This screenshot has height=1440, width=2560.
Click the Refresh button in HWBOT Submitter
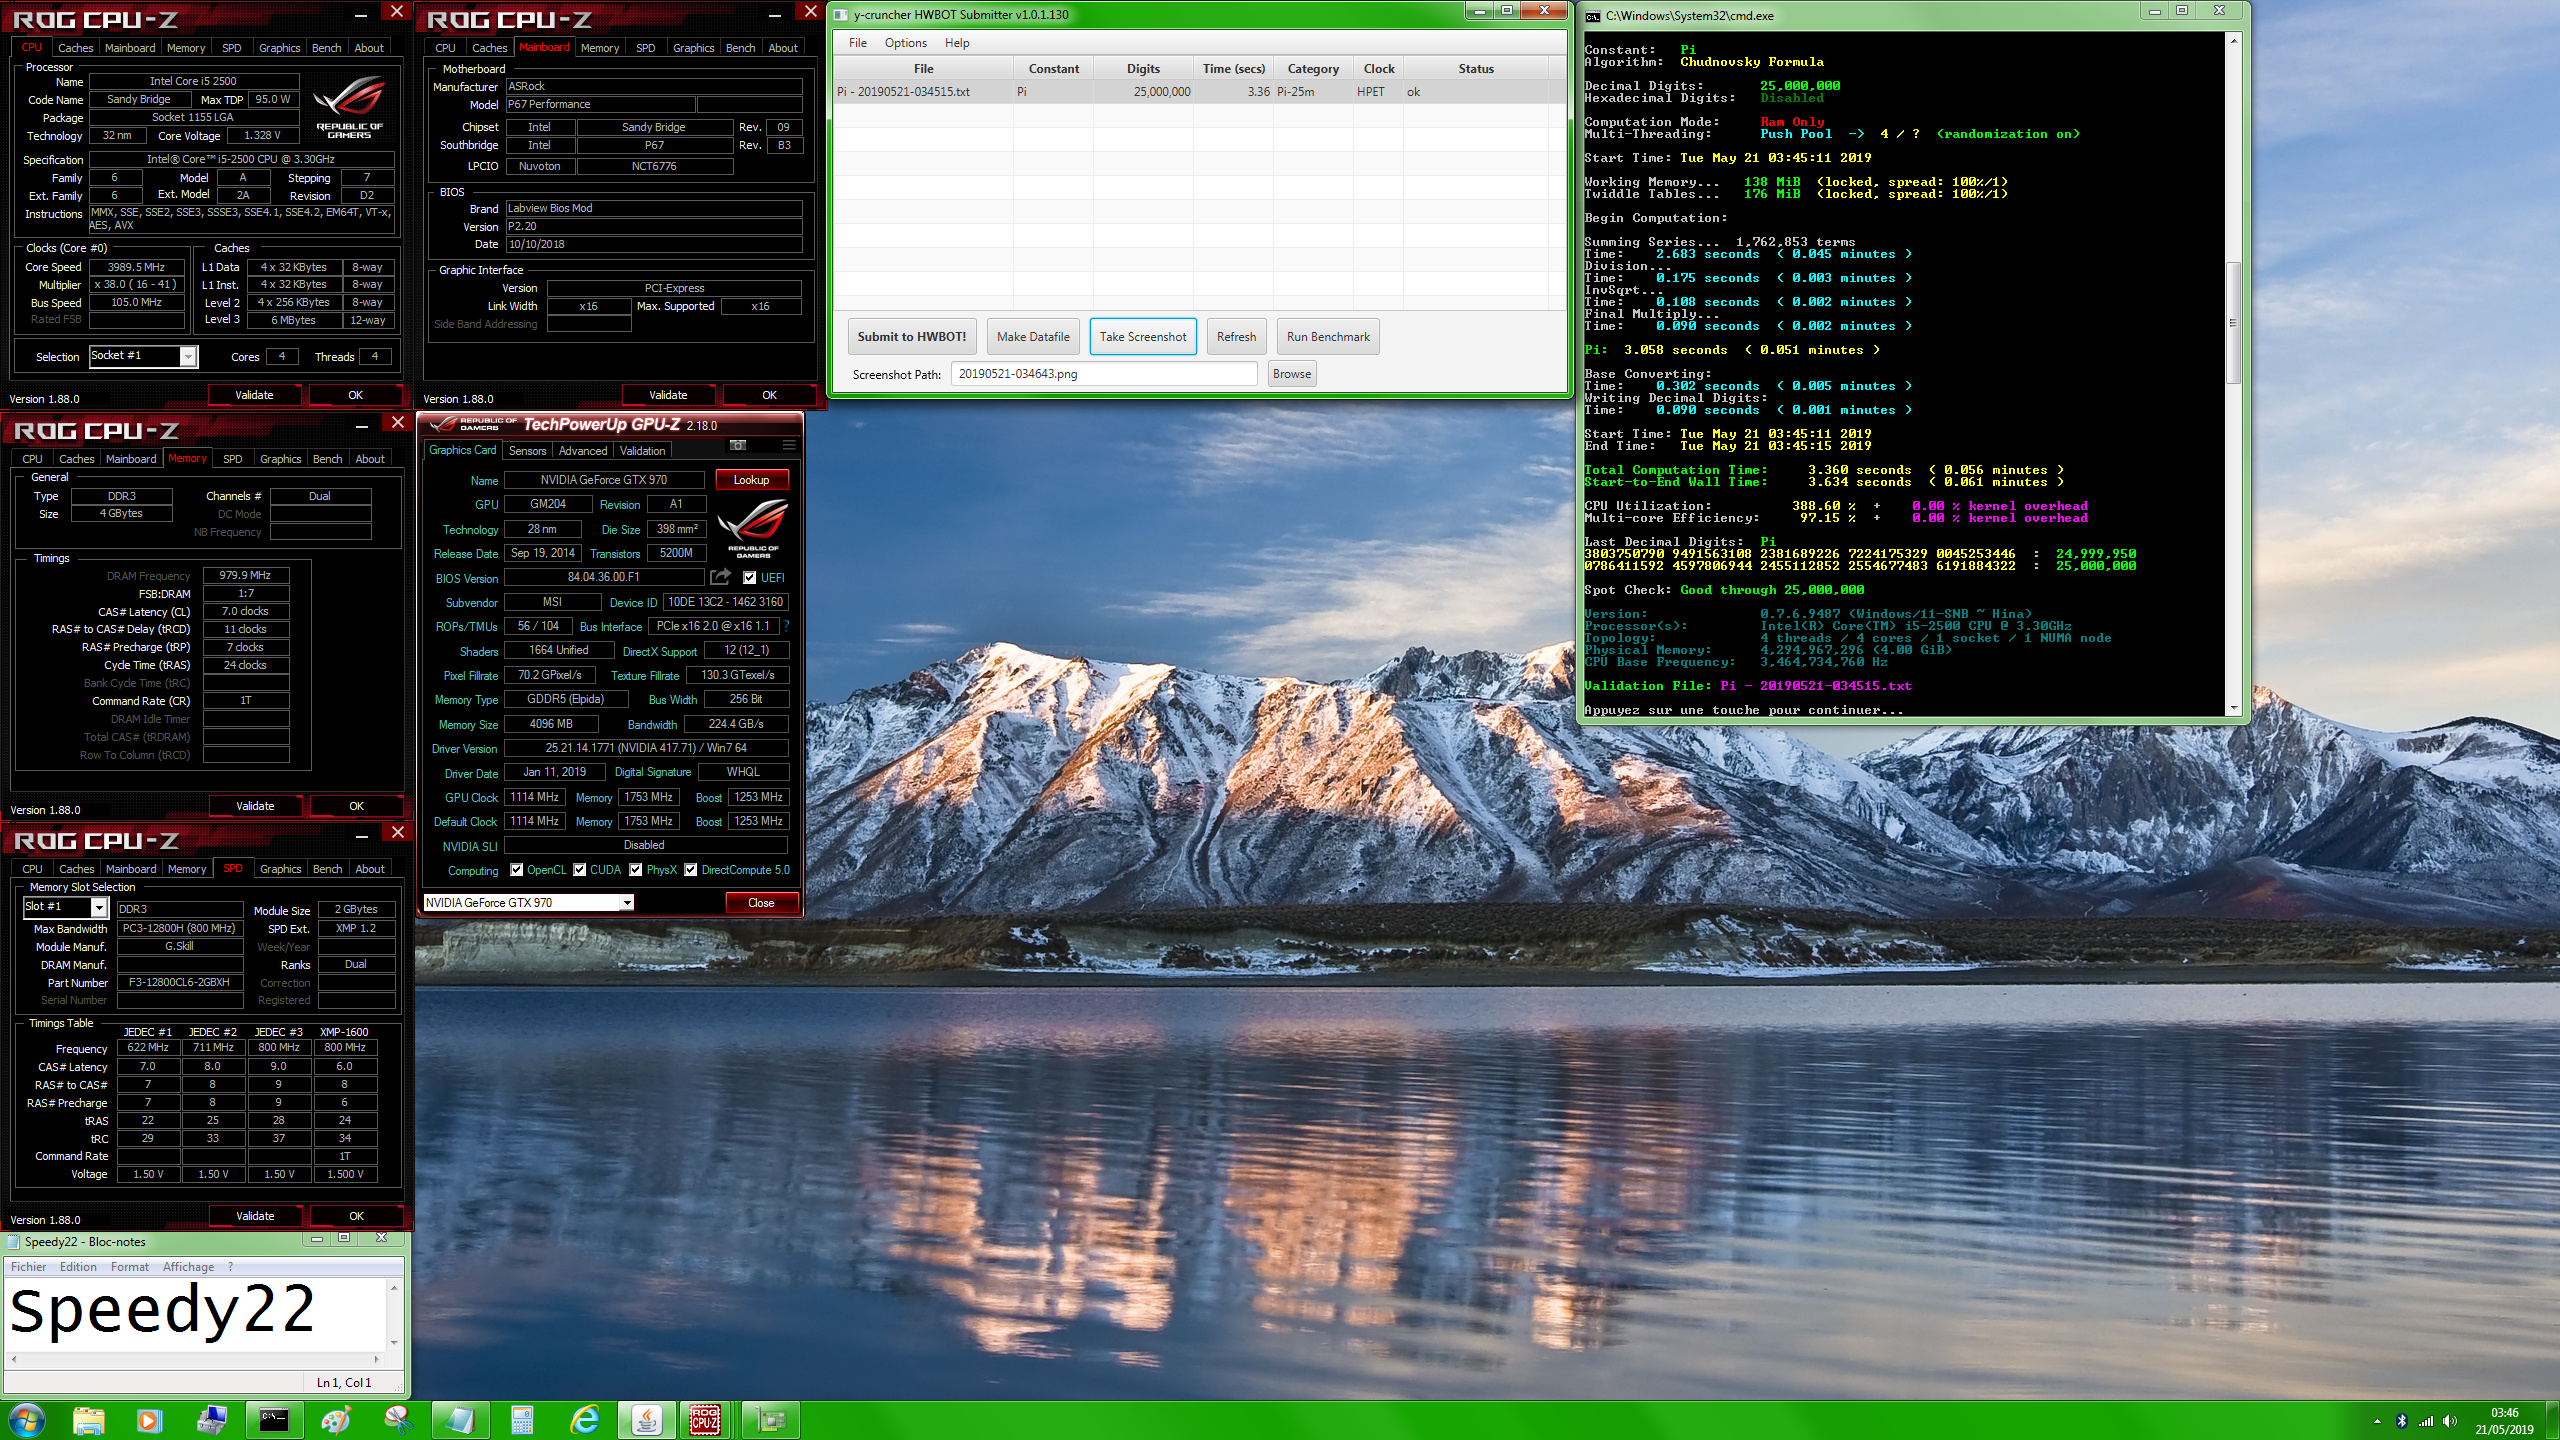click(1236, 337)
